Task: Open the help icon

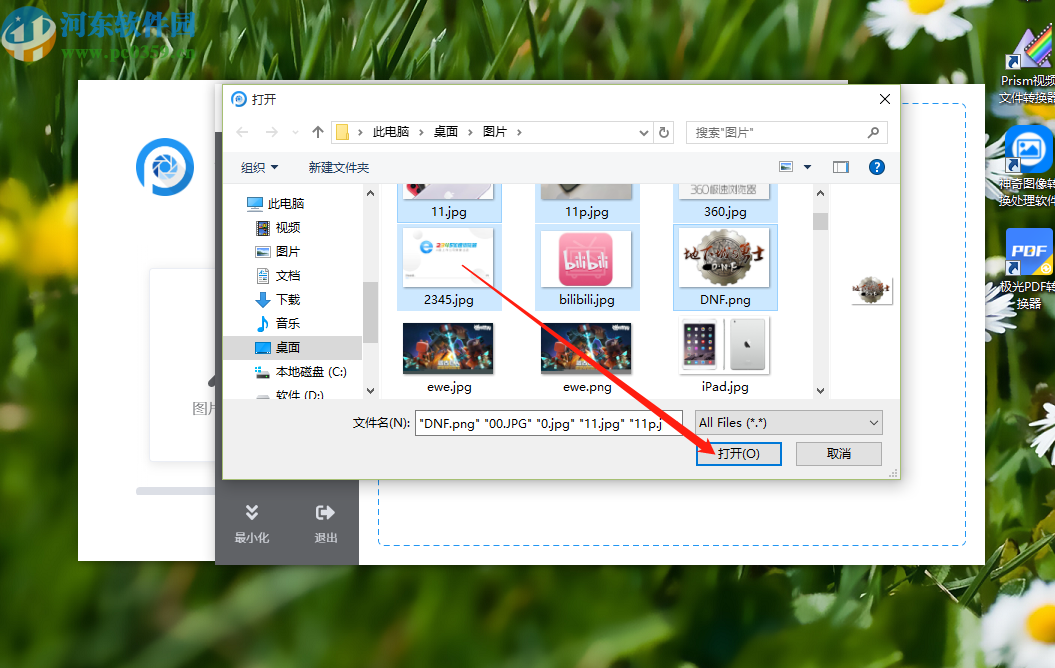Action: click(x=877, y=167)
